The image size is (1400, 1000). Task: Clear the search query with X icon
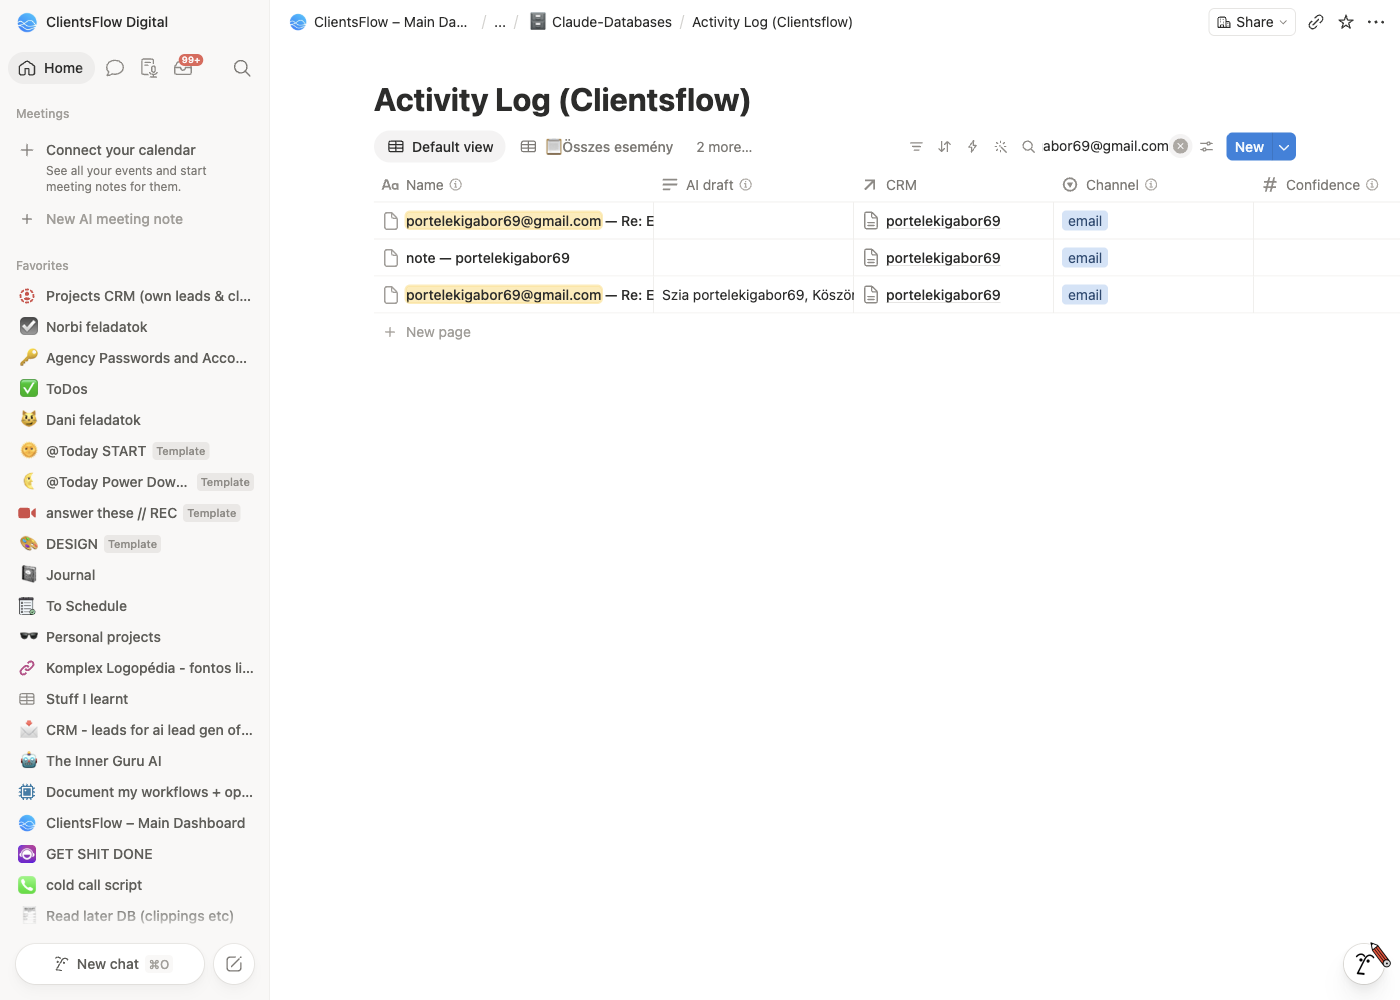pos(1181,146)
